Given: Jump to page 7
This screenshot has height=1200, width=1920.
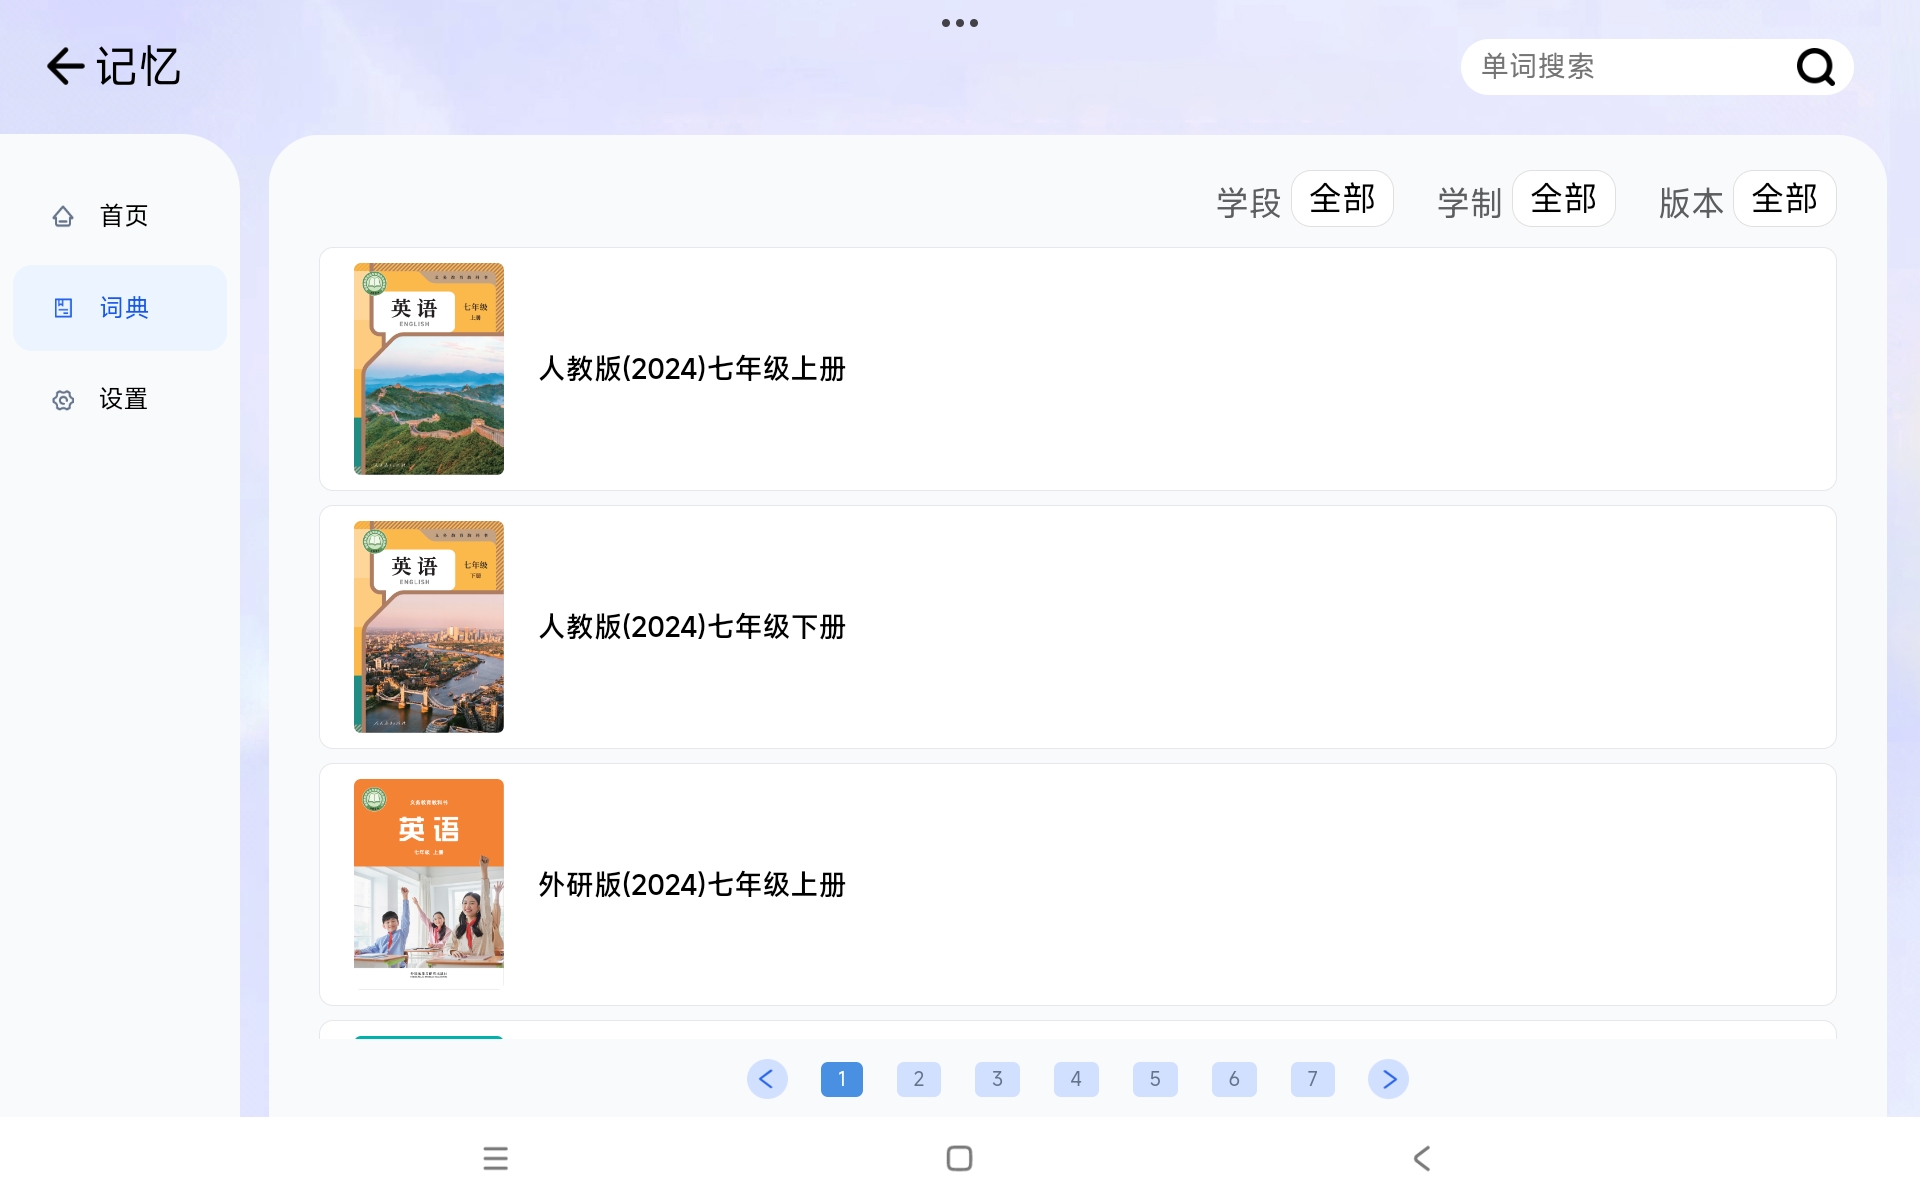Looking at the screenshot, I should (1312, 1079).
